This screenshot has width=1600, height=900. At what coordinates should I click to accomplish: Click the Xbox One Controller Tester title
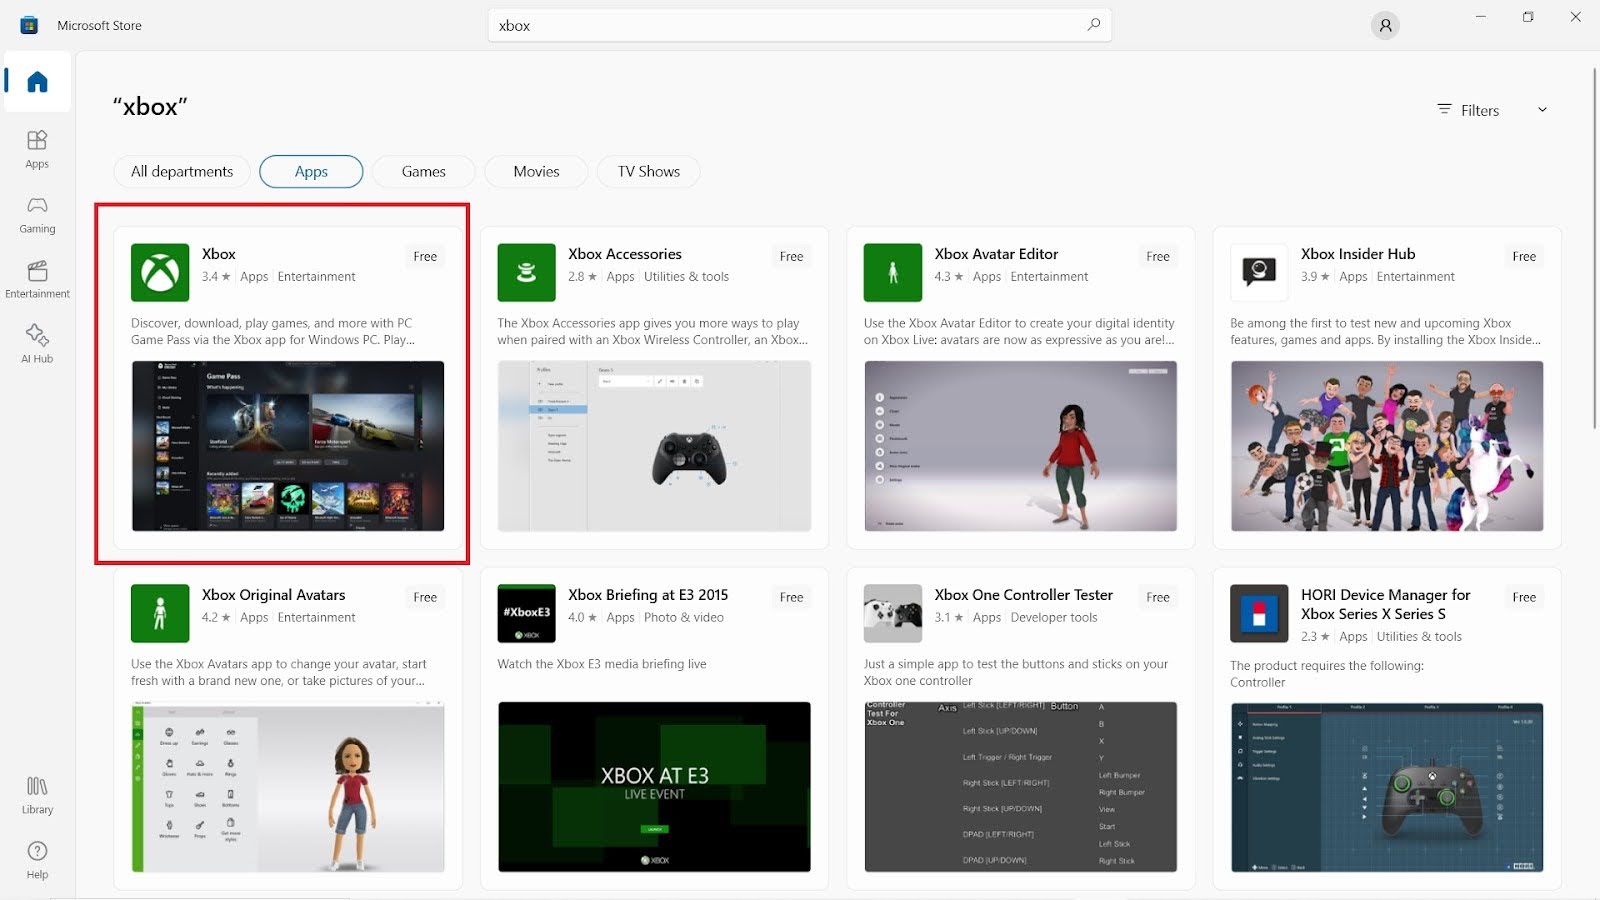click(1023, 595)
